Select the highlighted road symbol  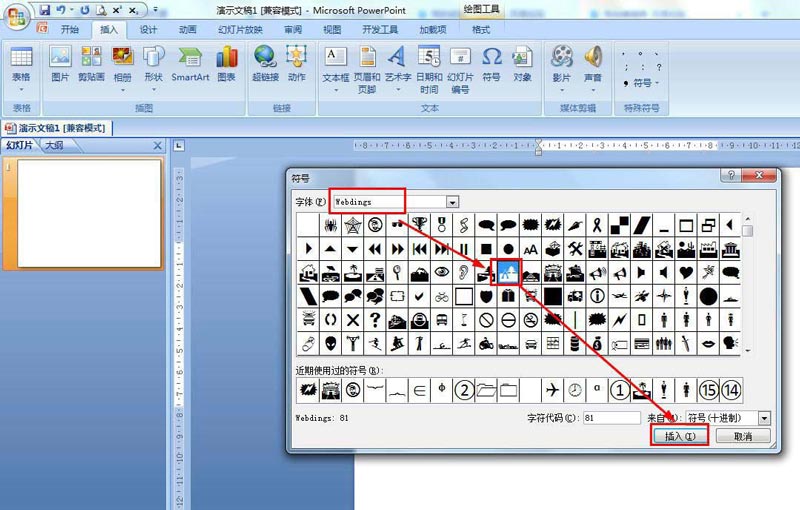[x=508, y=272]
